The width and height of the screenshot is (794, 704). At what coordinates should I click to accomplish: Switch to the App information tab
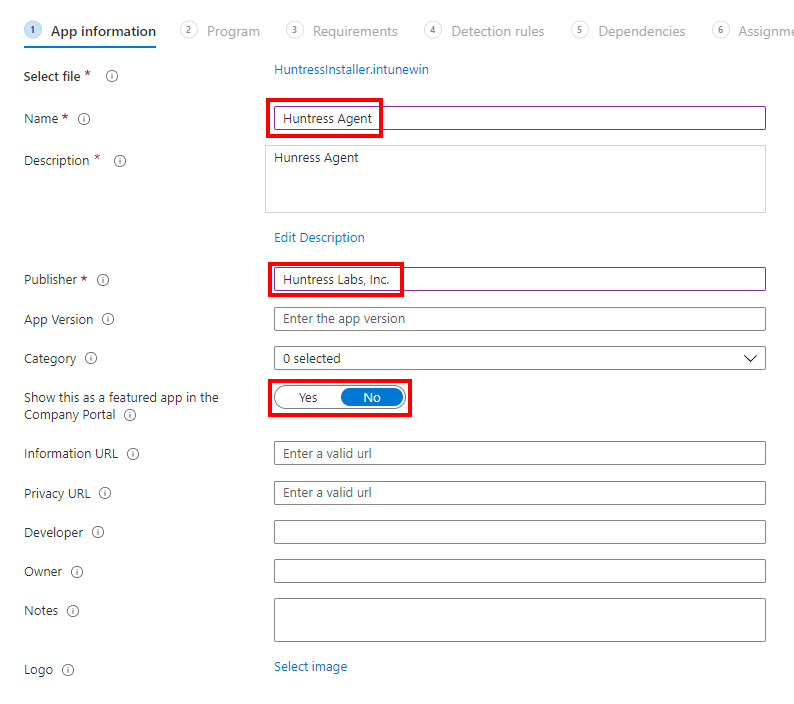[90, 31]
